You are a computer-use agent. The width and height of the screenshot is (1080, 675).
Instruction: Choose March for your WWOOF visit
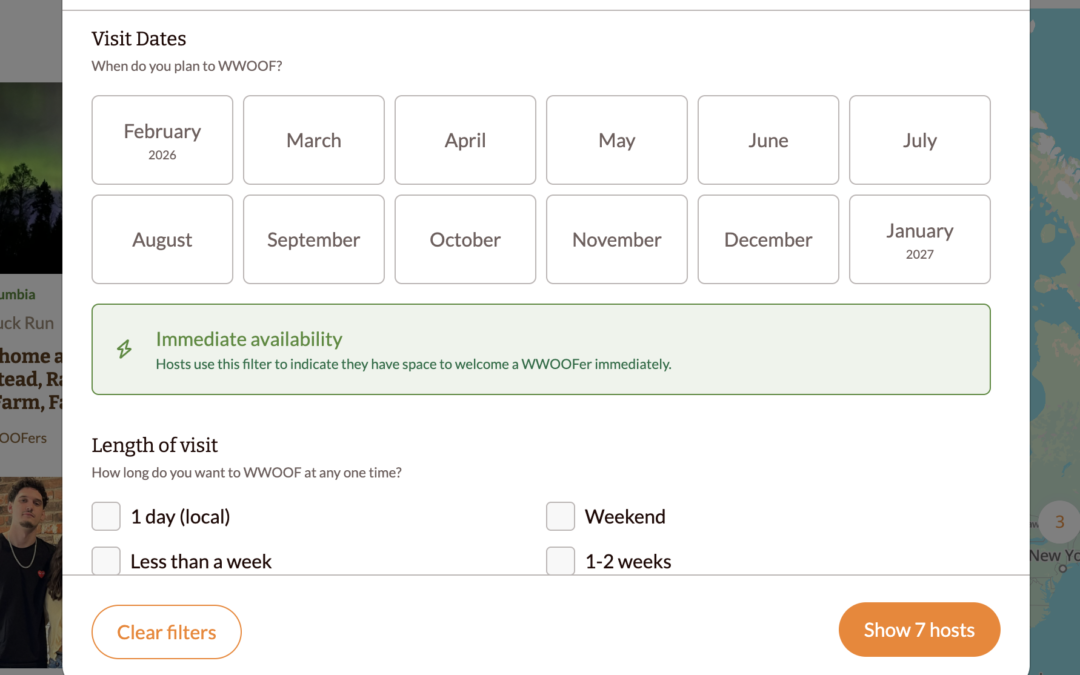(x=313, y=140)
